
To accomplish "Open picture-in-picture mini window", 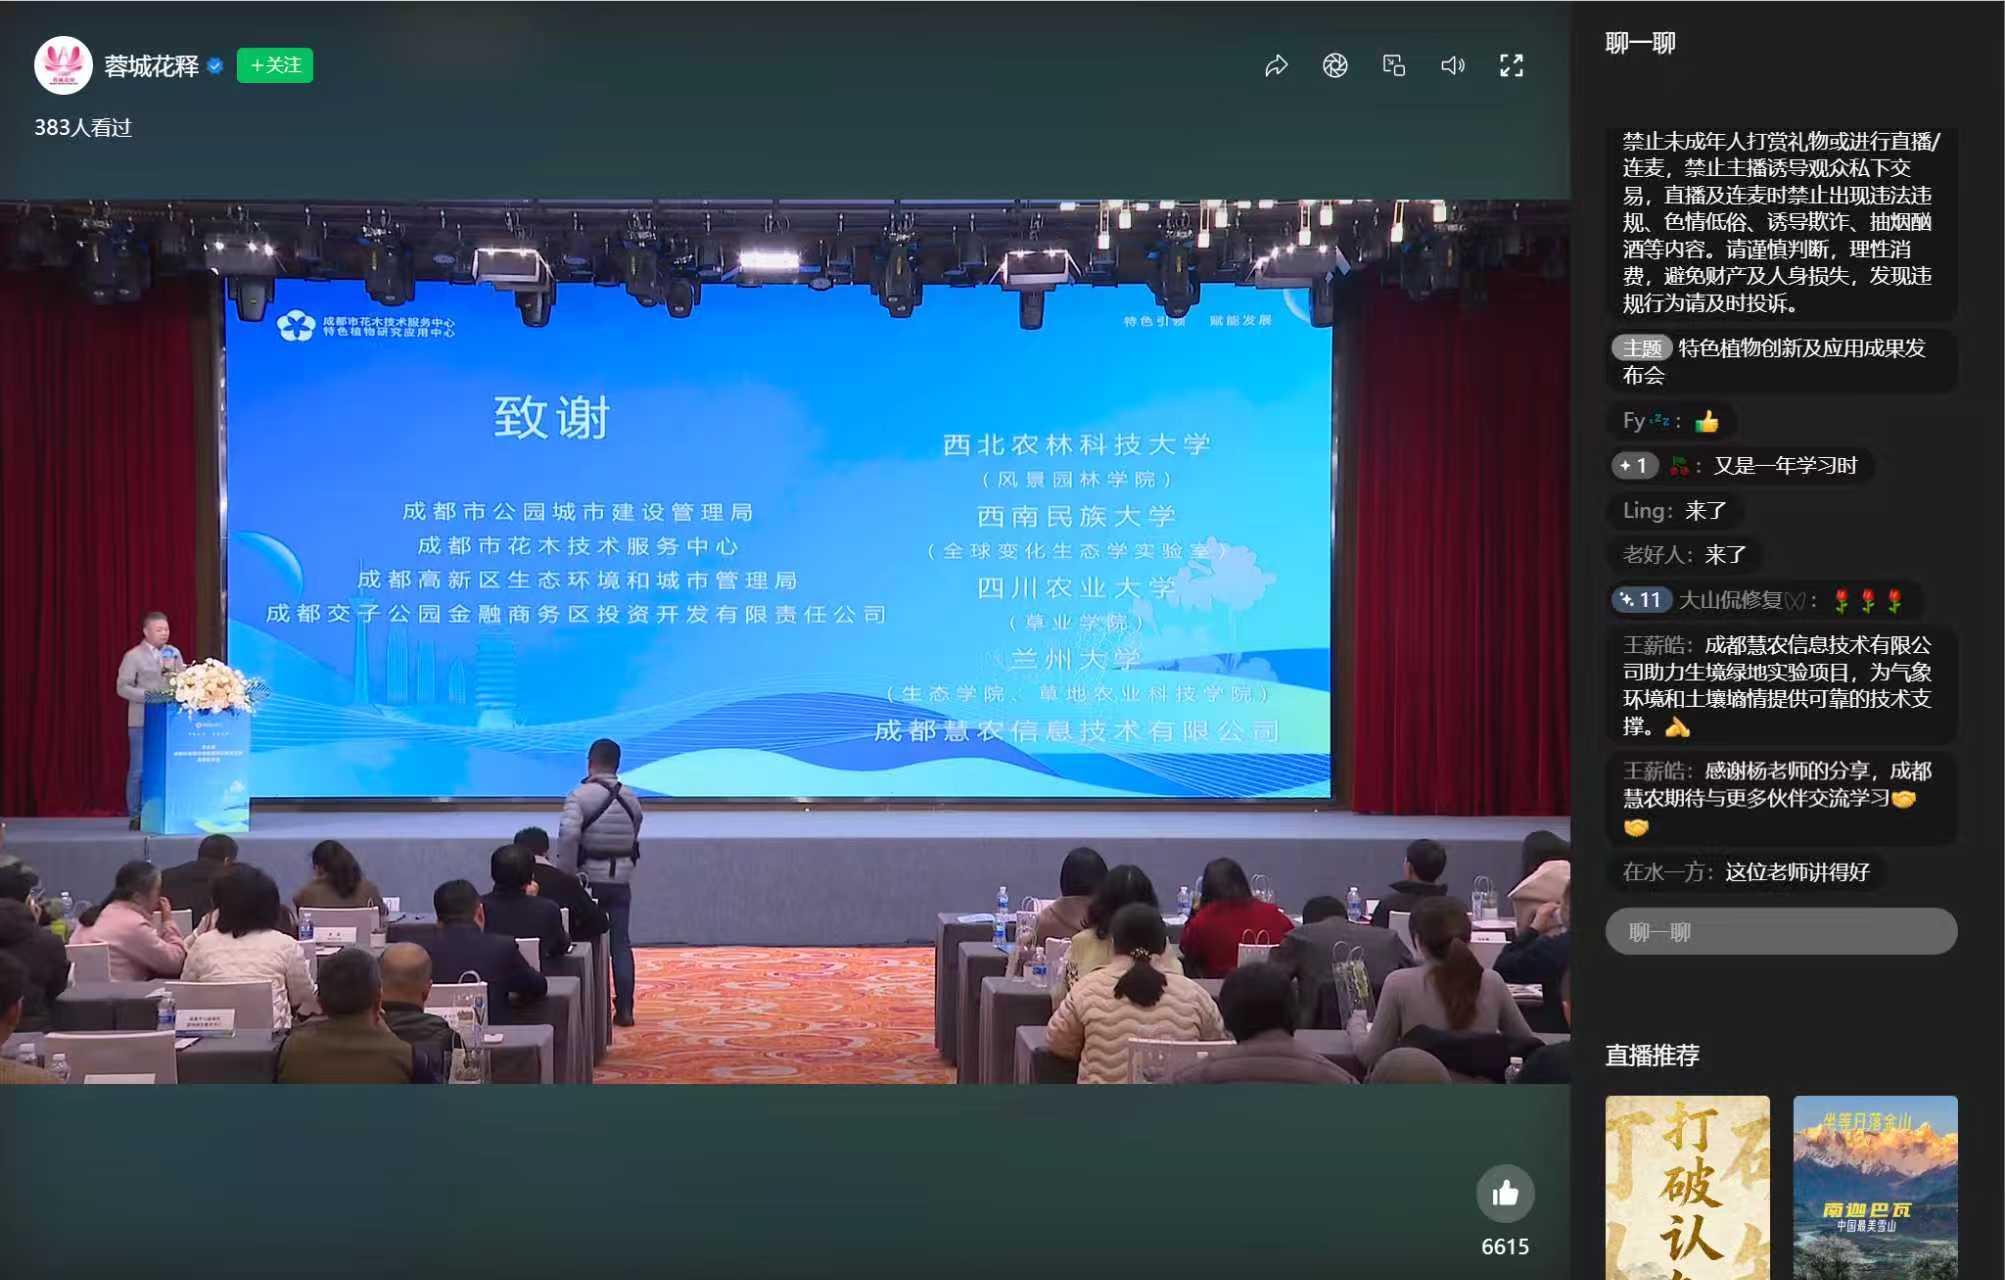I will pyautogui.click(x=1394, y=66).
